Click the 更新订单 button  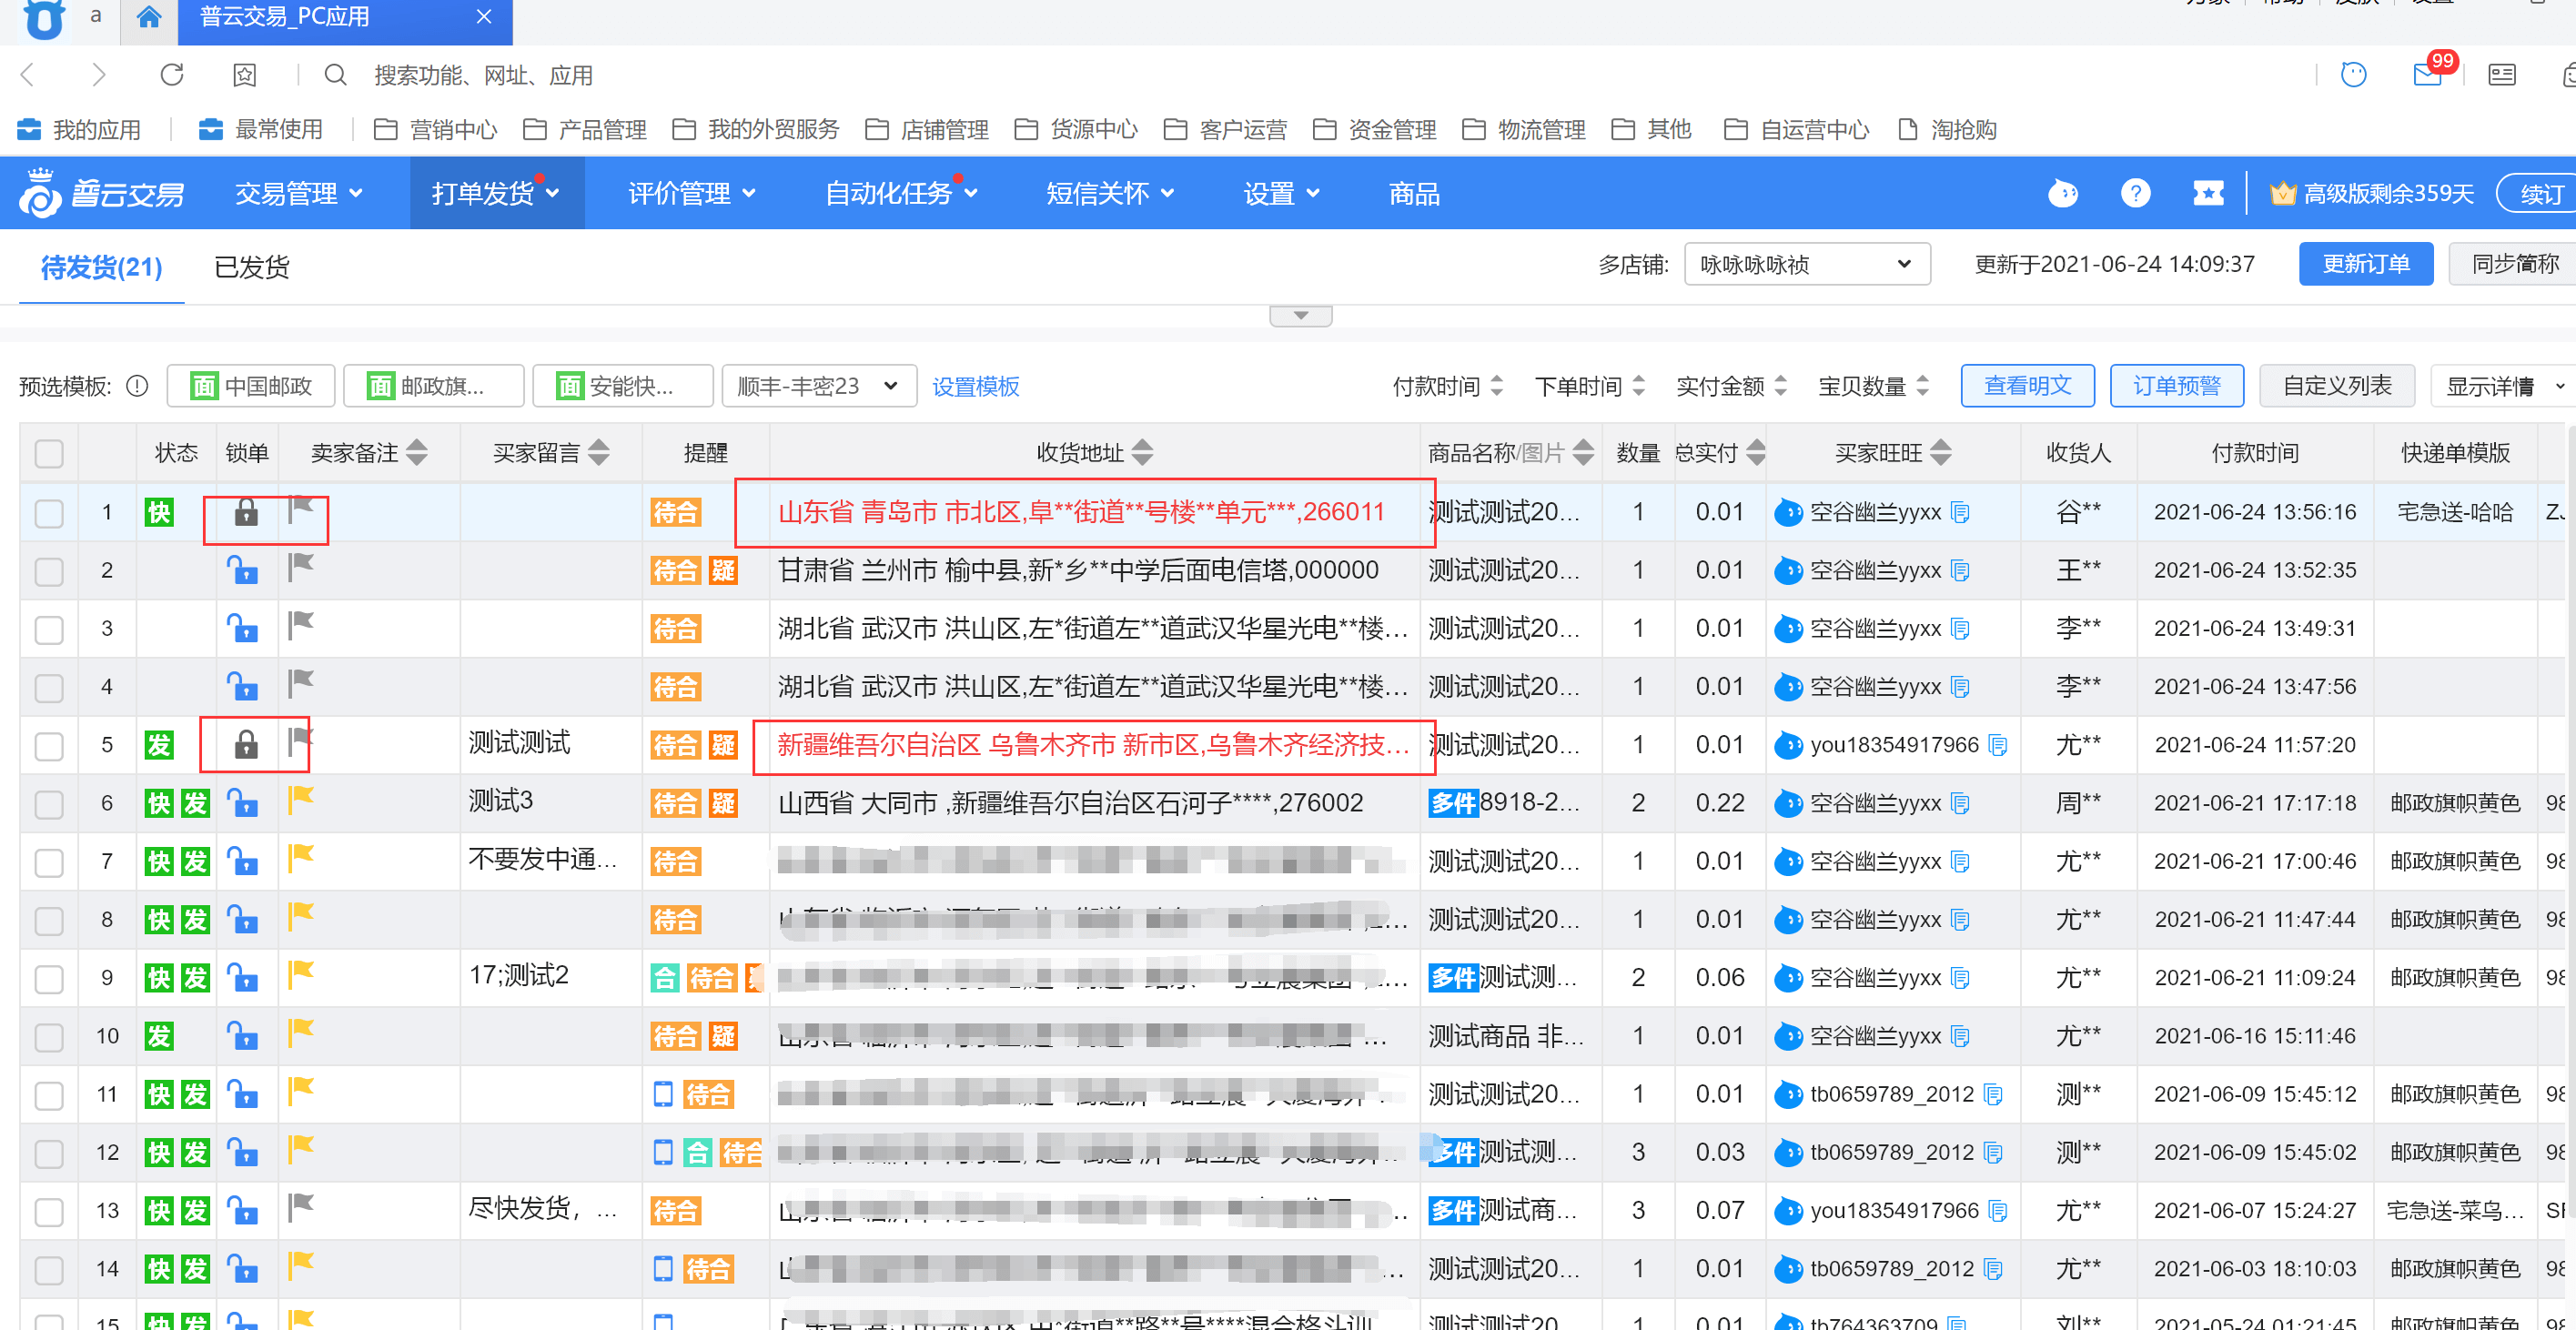(x=2365, y=264)
